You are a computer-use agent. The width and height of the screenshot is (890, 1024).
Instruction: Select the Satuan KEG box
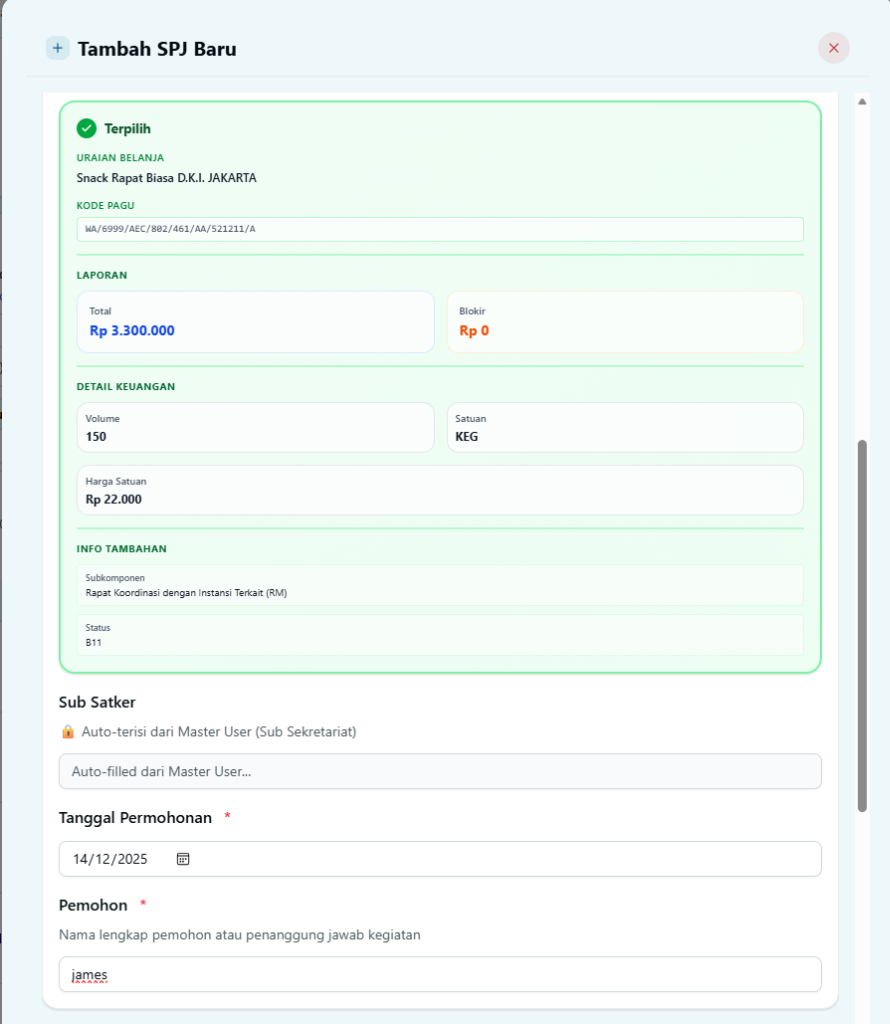(x=625, y=428)
